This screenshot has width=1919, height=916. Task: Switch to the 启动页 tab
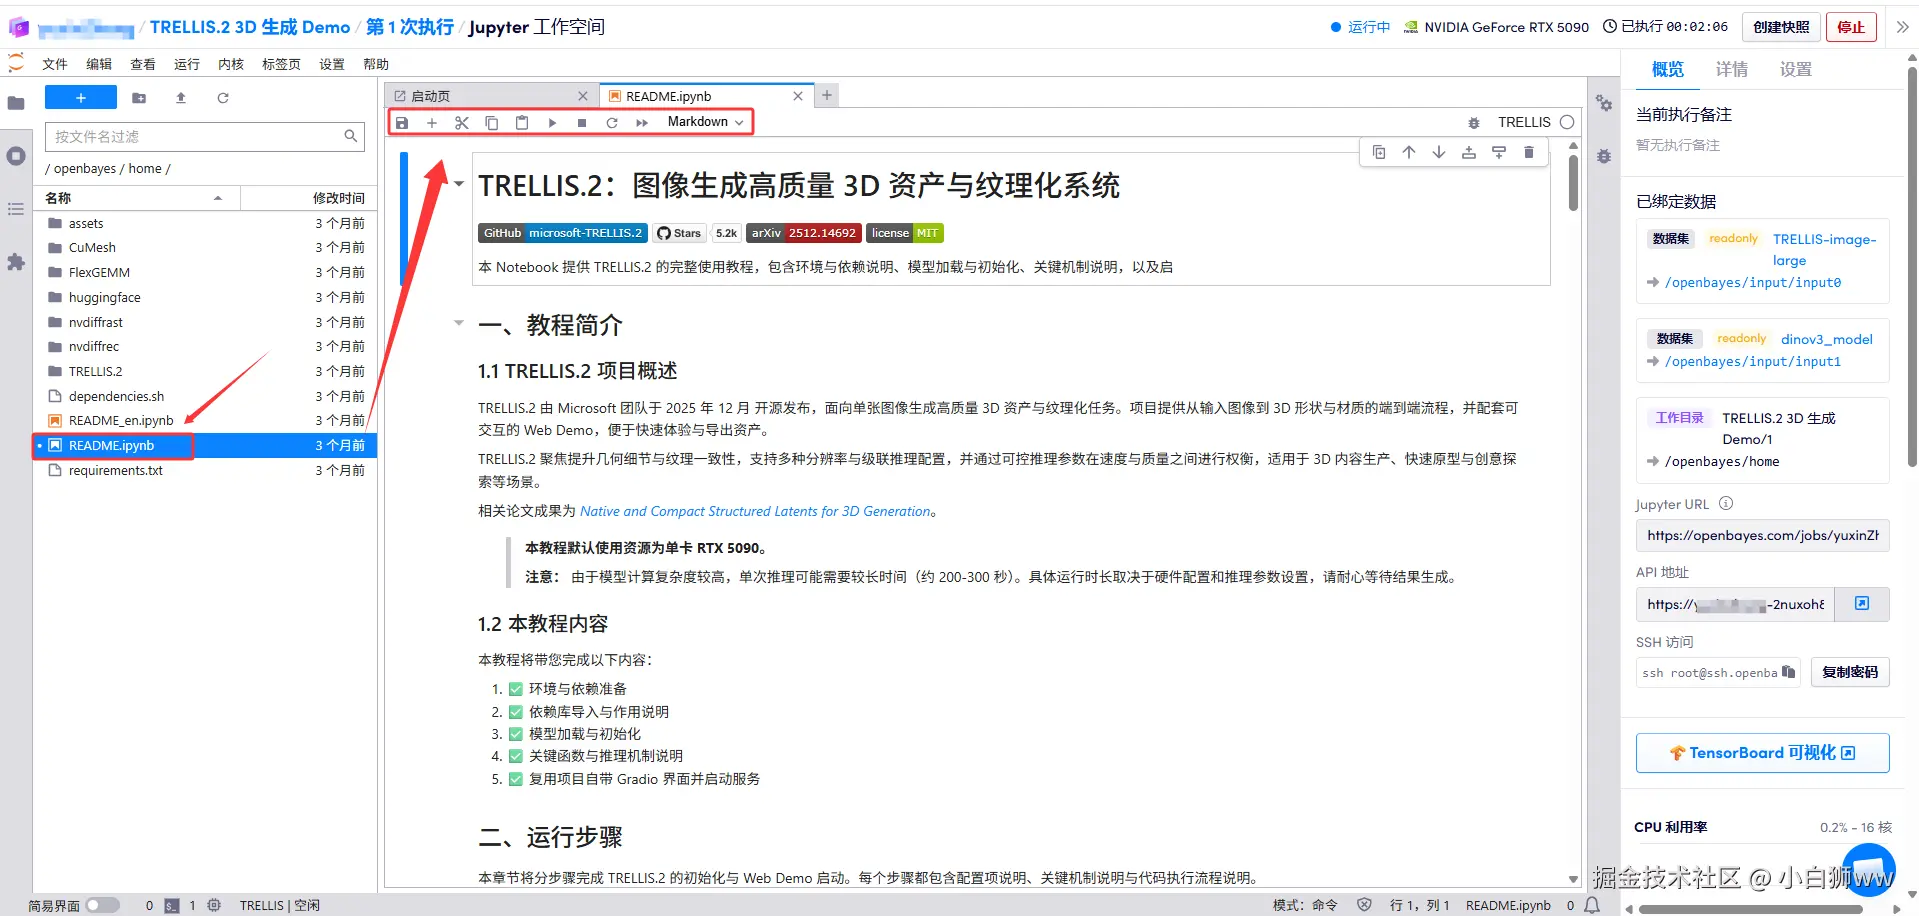click(491, 96)
